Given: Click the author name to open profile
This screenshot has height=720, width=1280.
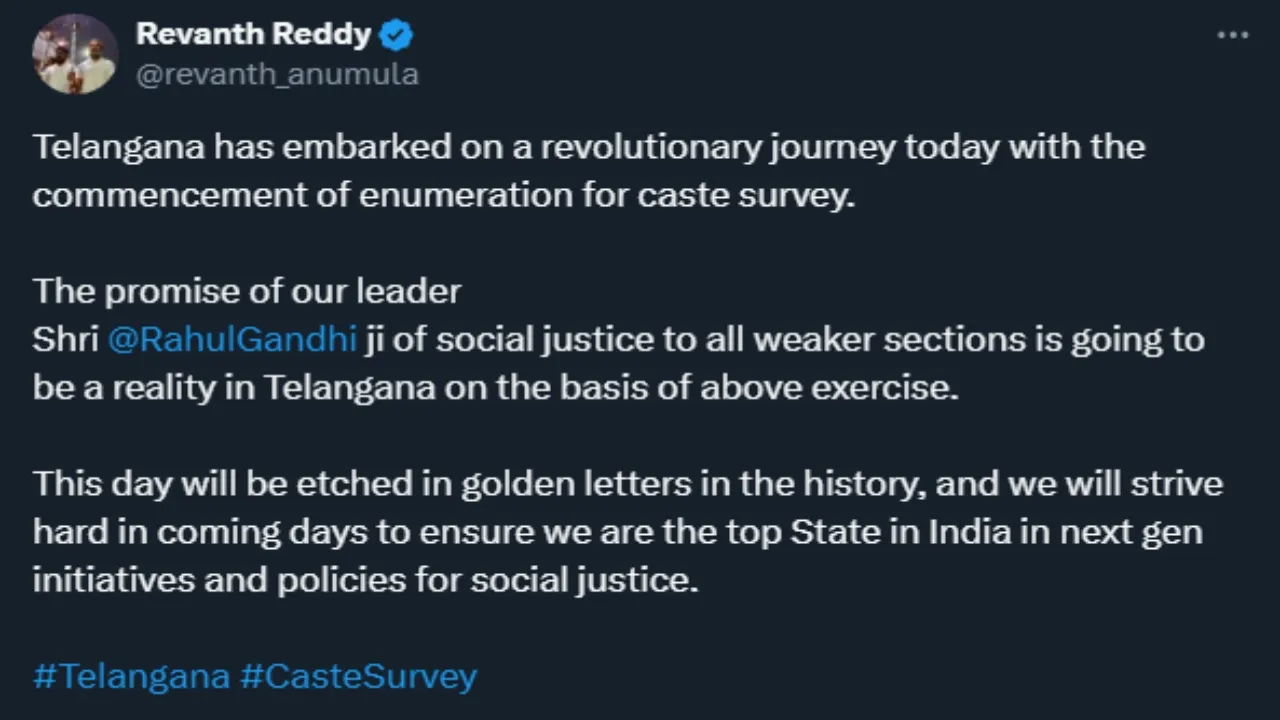Looking at the screenshot, I should [x=254, y=33].
